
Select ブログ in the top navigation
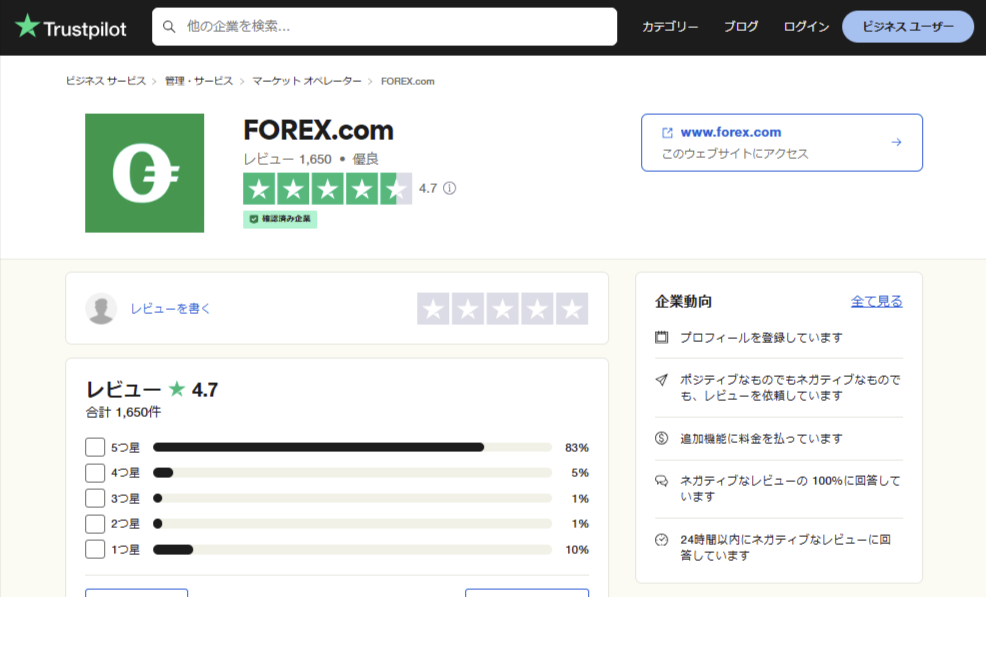click(x=740, y=27)
